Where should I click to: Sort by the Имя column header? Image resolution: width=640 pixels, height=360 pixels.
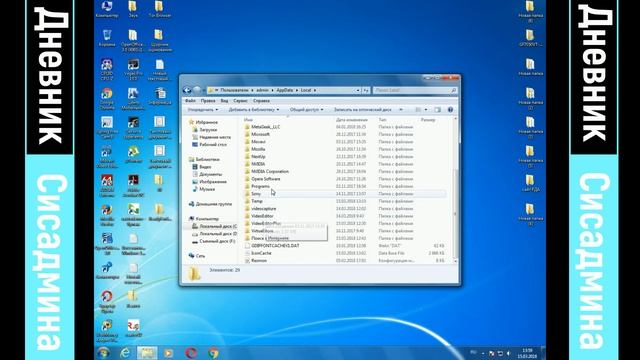248,120
